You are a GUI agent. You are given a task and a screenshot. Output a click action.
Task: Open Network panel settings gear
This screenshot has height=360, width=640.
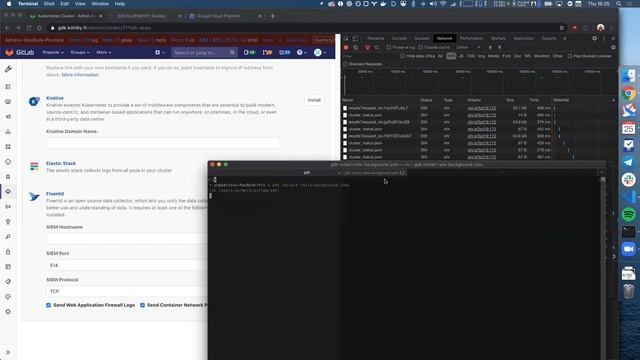pyautogui.click(x=613, y=47)
